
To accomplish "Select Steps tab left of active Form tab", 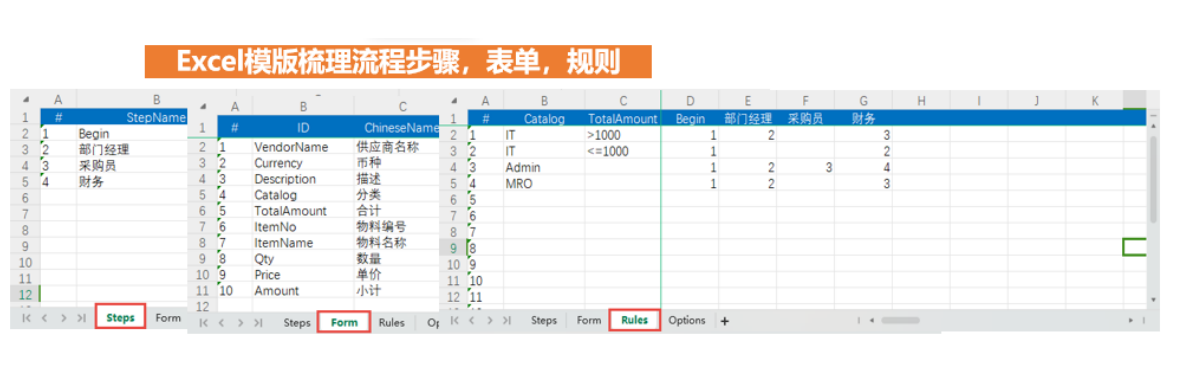I will click(x=297, y=322).
